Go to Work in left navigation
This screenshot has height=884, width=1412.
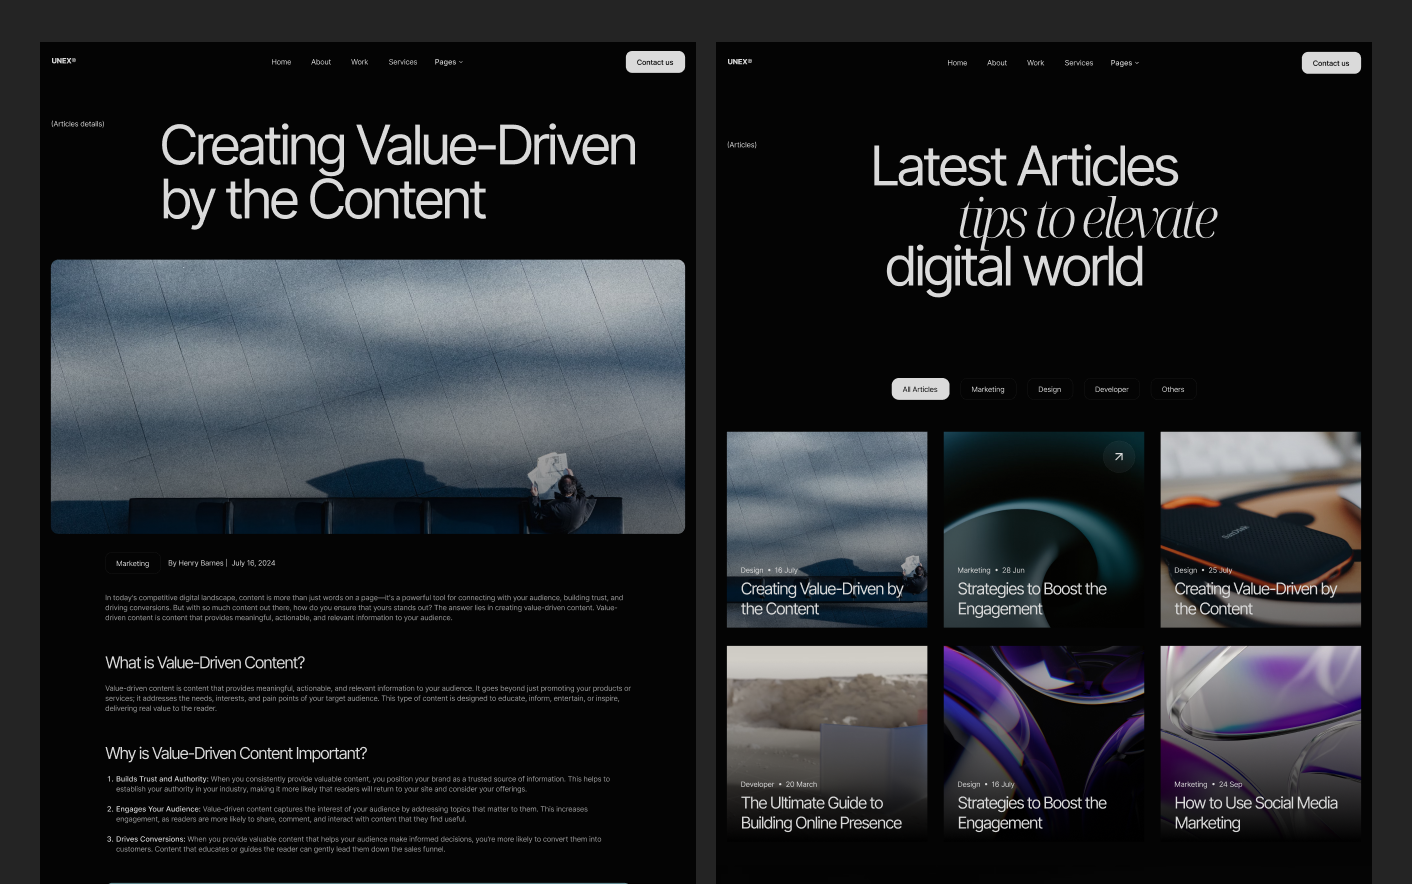[359, 62]
